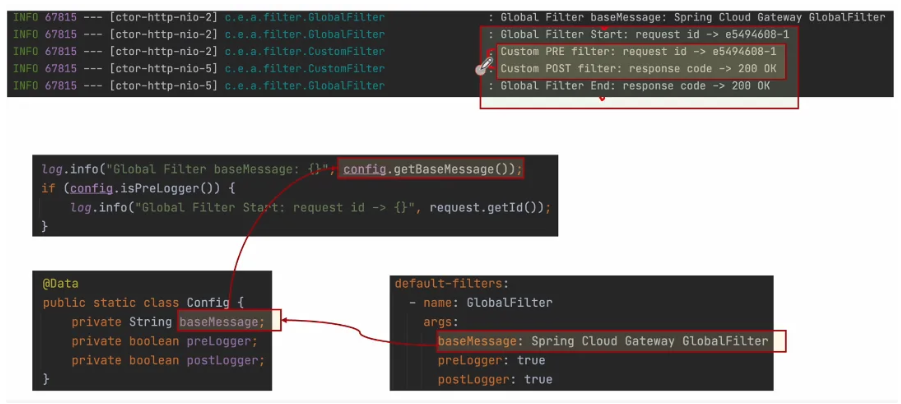Click the 'default-filters:' YAML key
The width and height of the screenshot is (901, 404).
[452, 284]
